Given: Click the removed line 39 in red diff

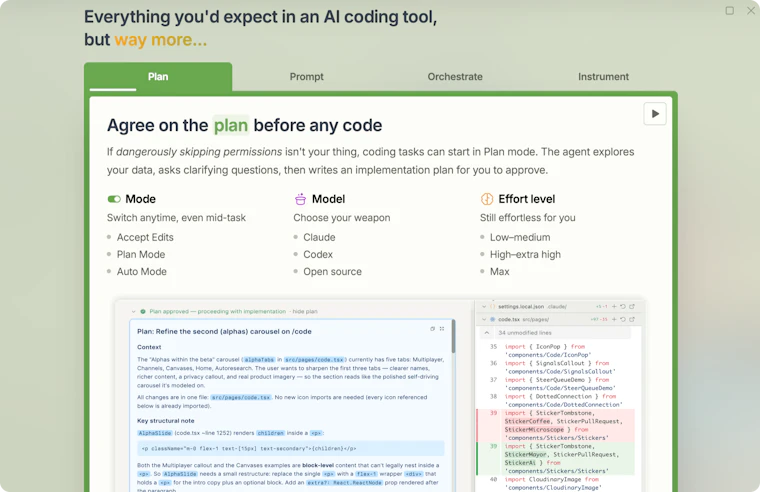Looking at the screenshot, I should pos(556,425).
